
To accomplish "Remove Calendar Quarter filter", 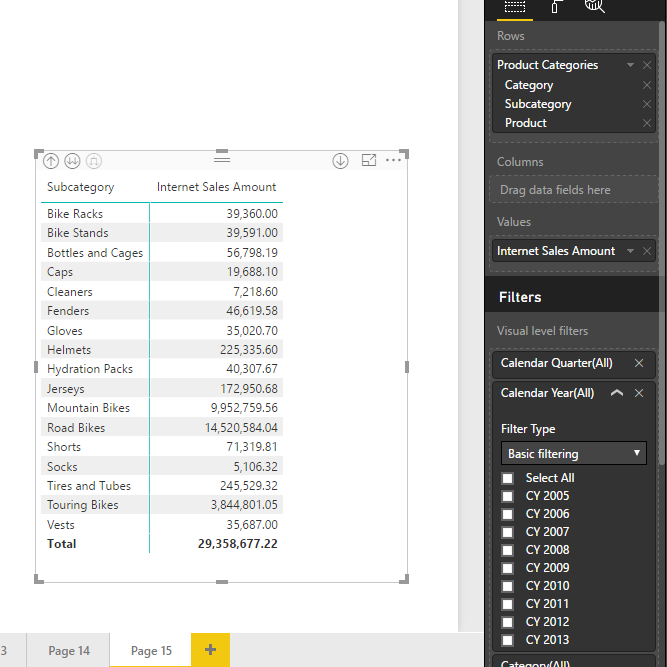I will click(x=639, y=363).
